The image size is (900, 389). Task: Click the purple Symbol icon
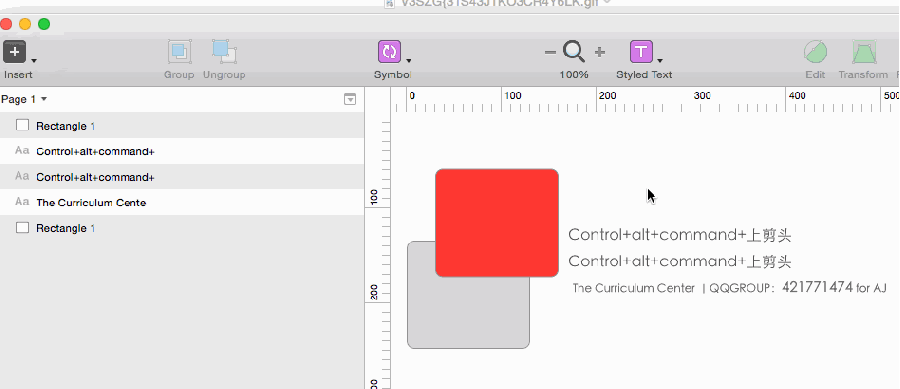coord(389,52)
